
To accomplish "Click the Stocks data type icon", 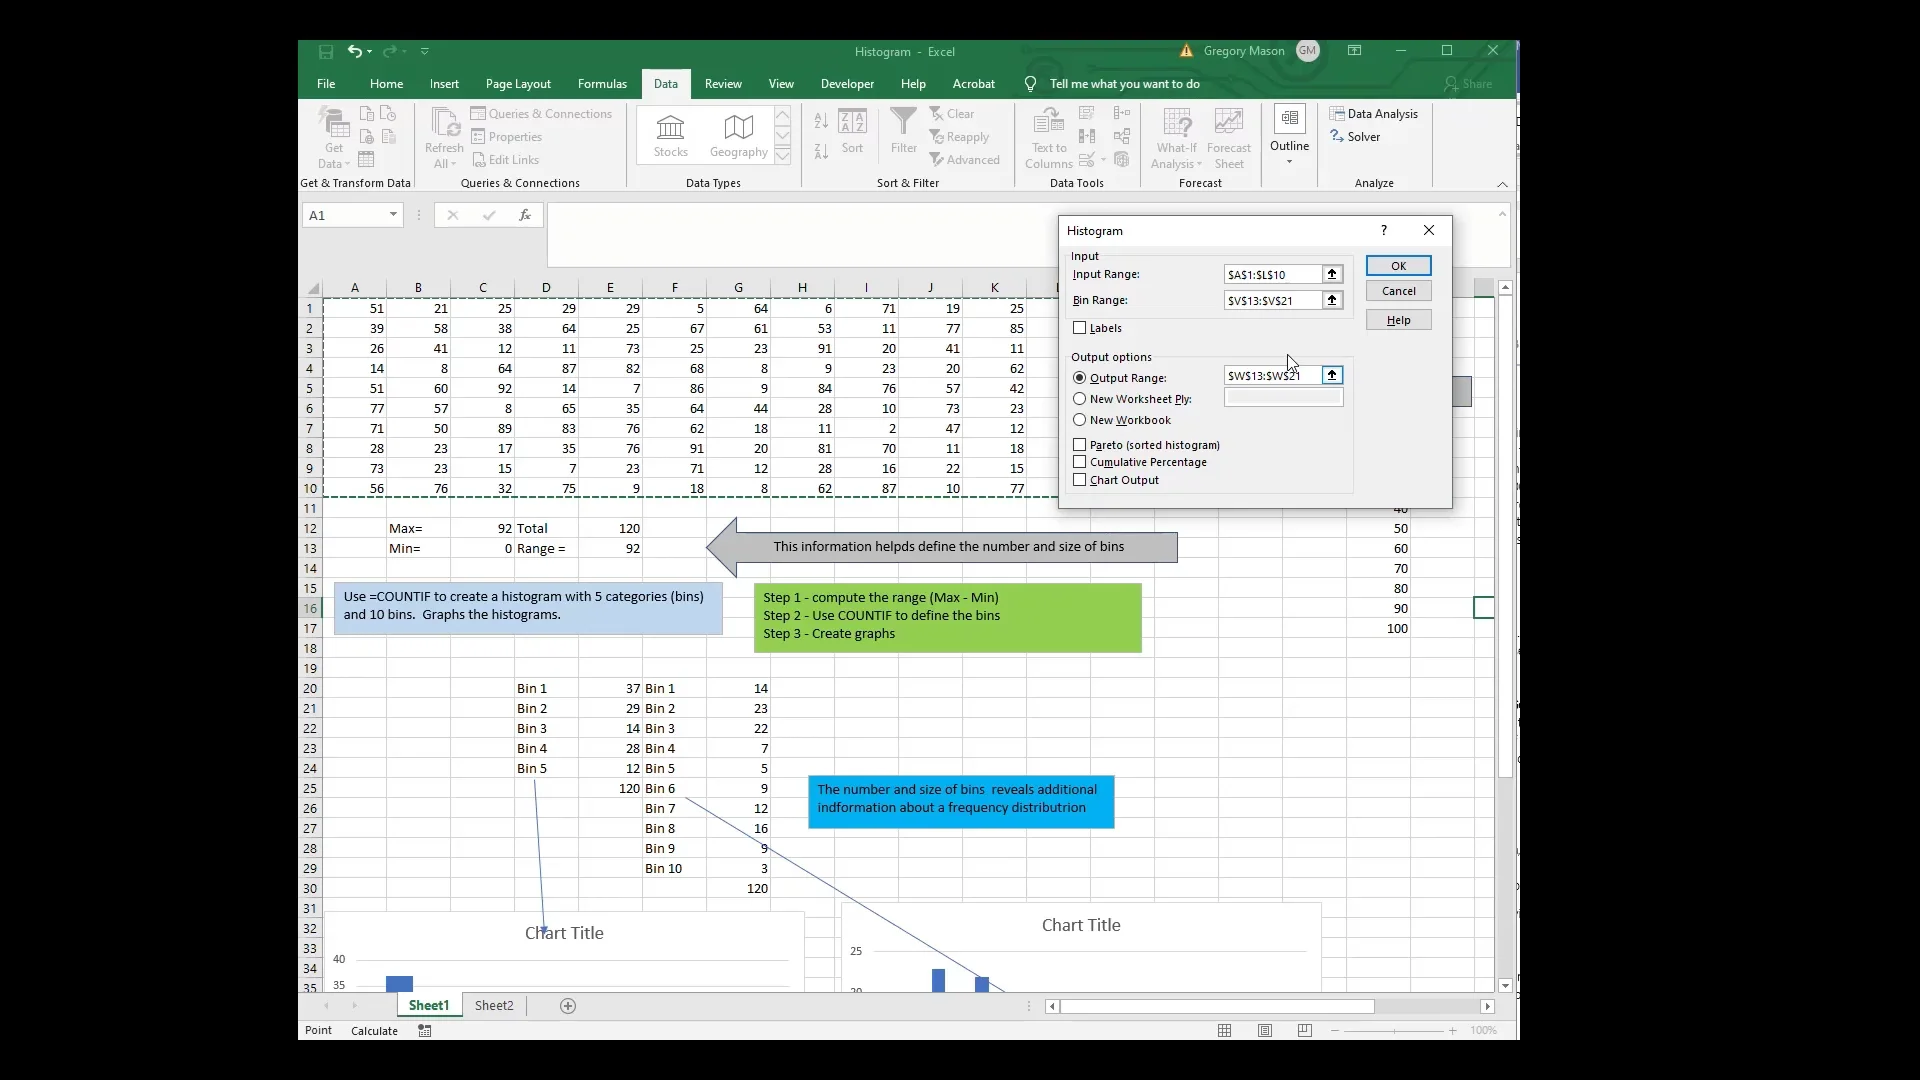I will click(x=671, y=135).
